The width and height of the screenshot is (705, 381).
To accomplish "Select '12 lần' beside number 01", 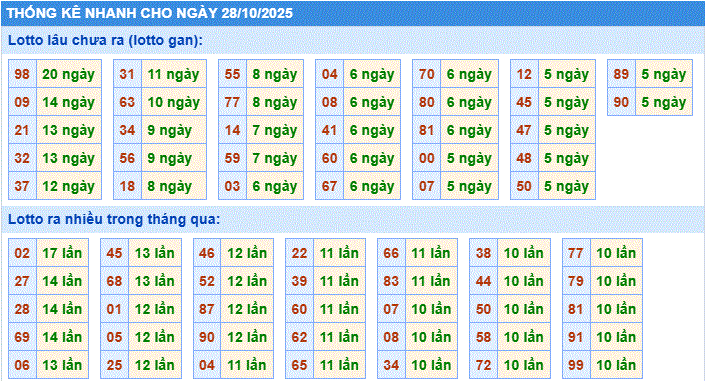I will click(x=155, y=309).
